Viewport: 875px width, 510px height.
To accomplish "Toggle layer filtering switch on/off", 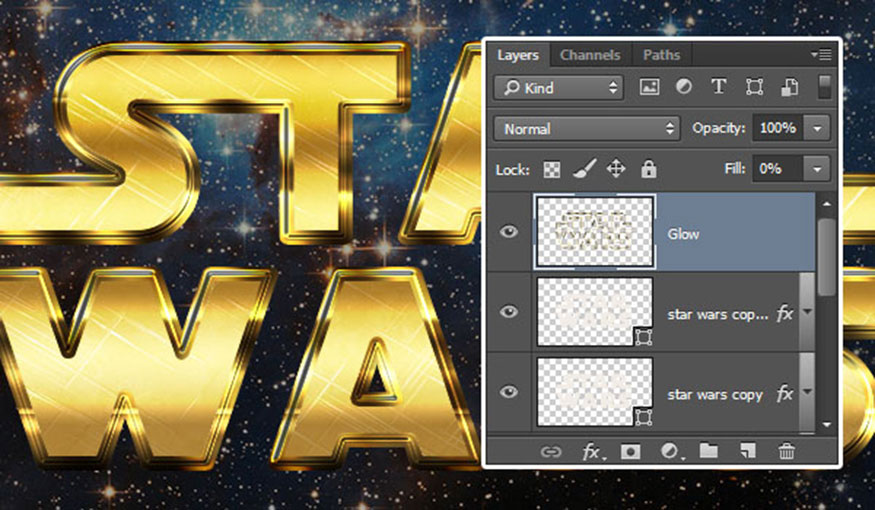I will coord(824,88).
